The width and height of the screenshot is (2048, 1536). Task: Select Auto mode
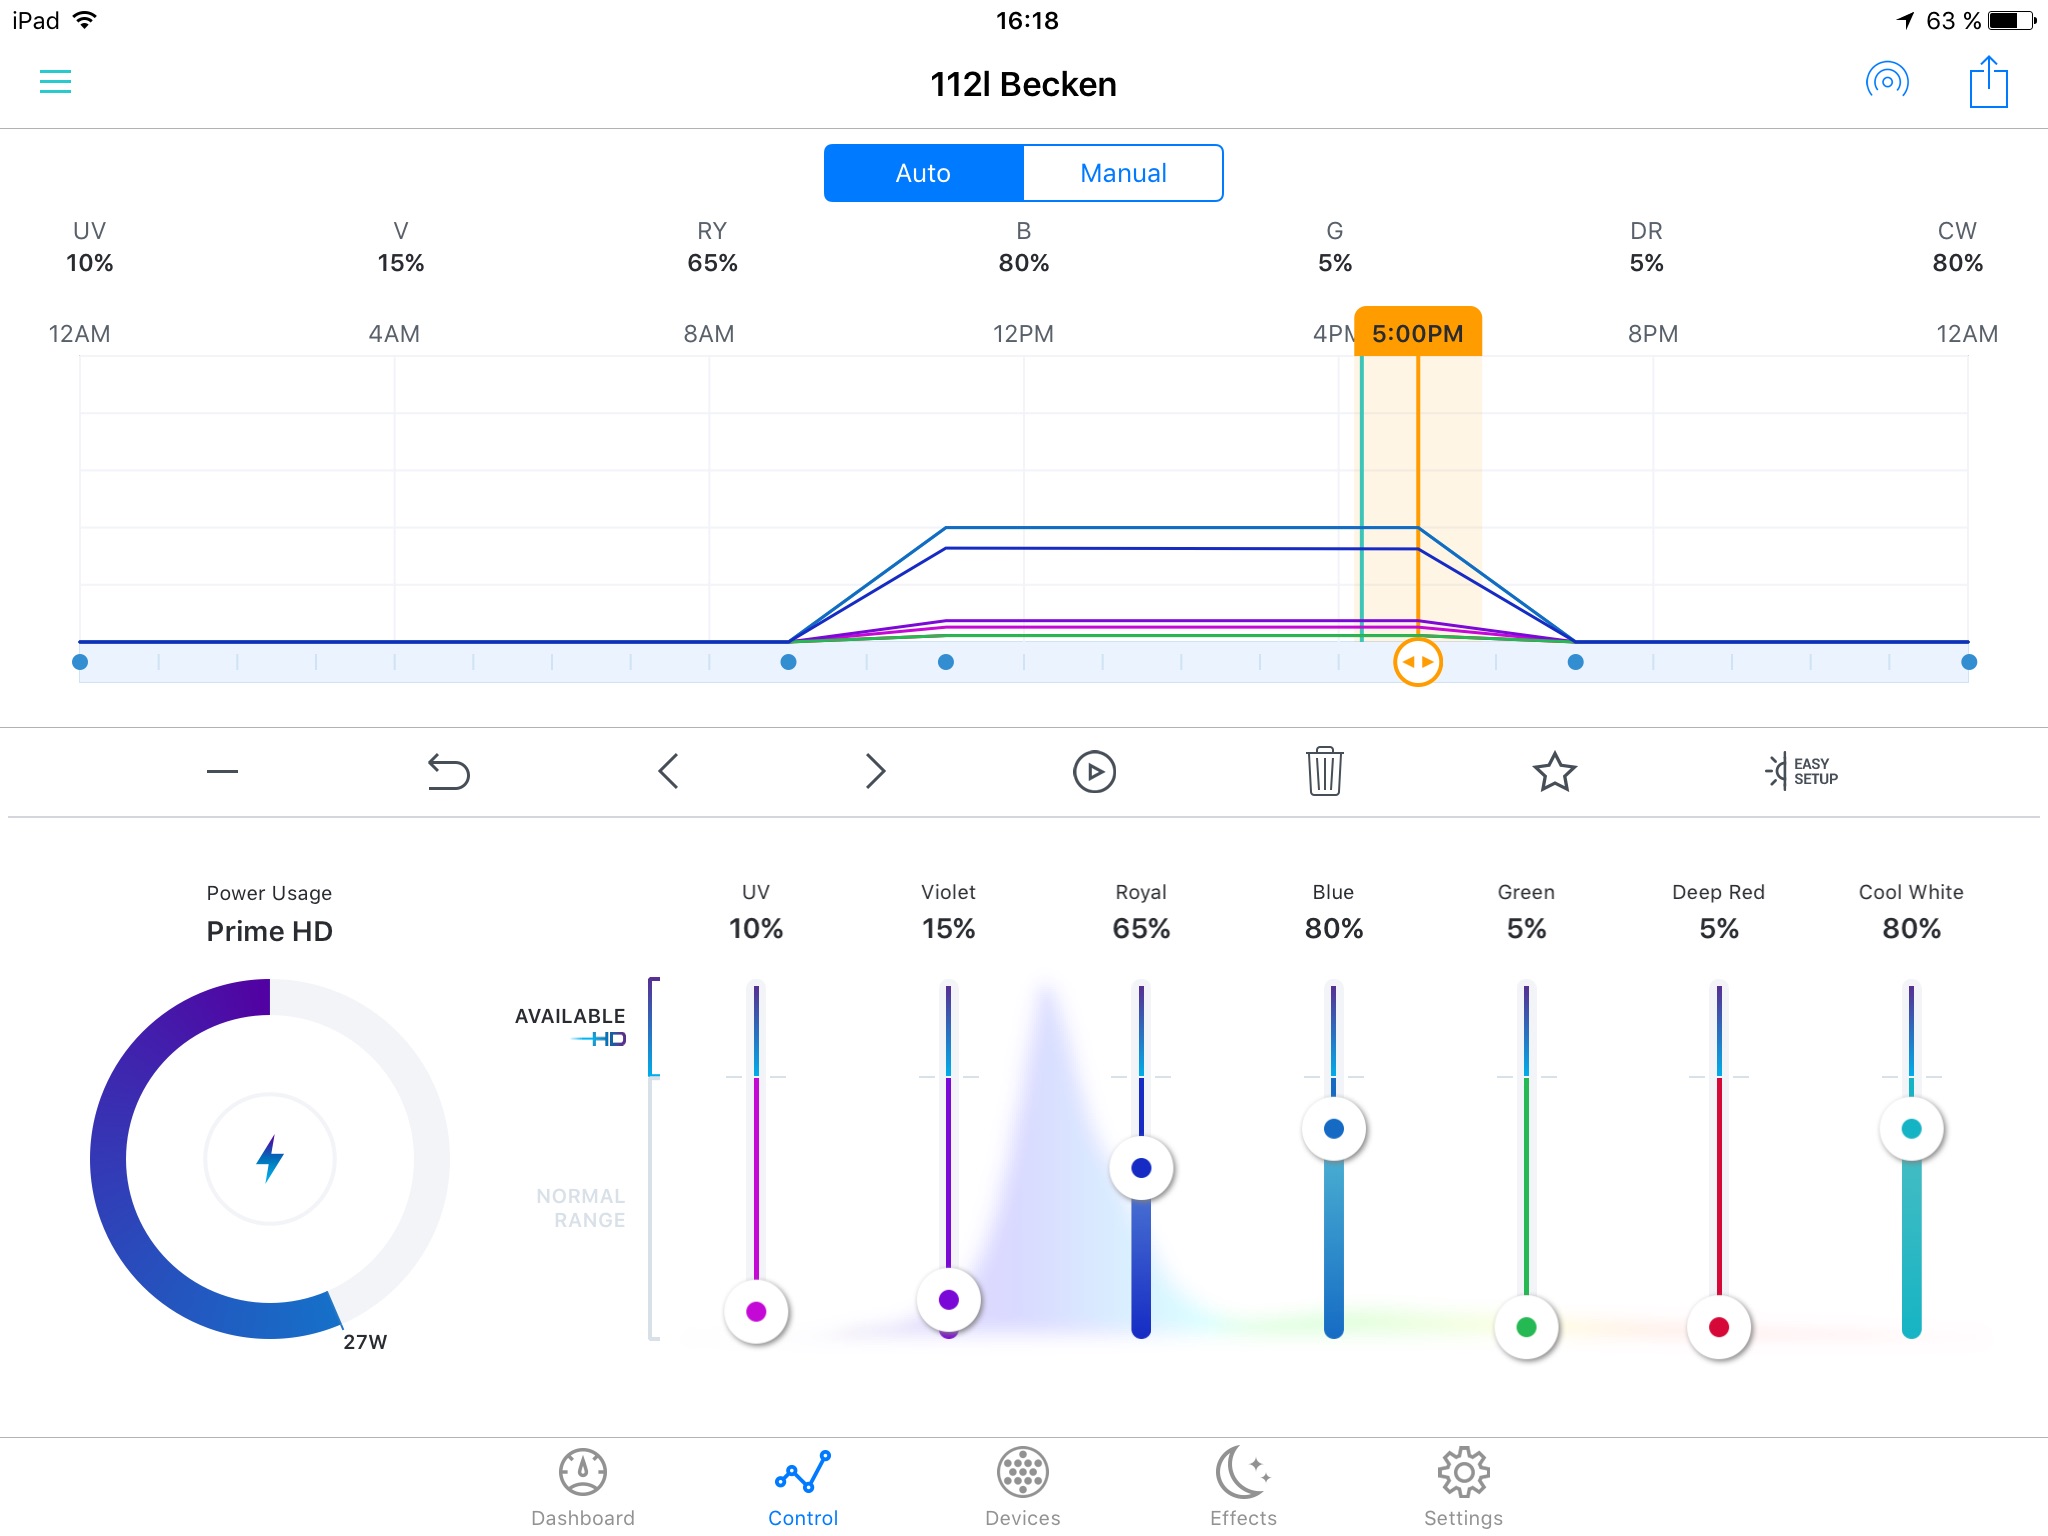click(923, 173)
